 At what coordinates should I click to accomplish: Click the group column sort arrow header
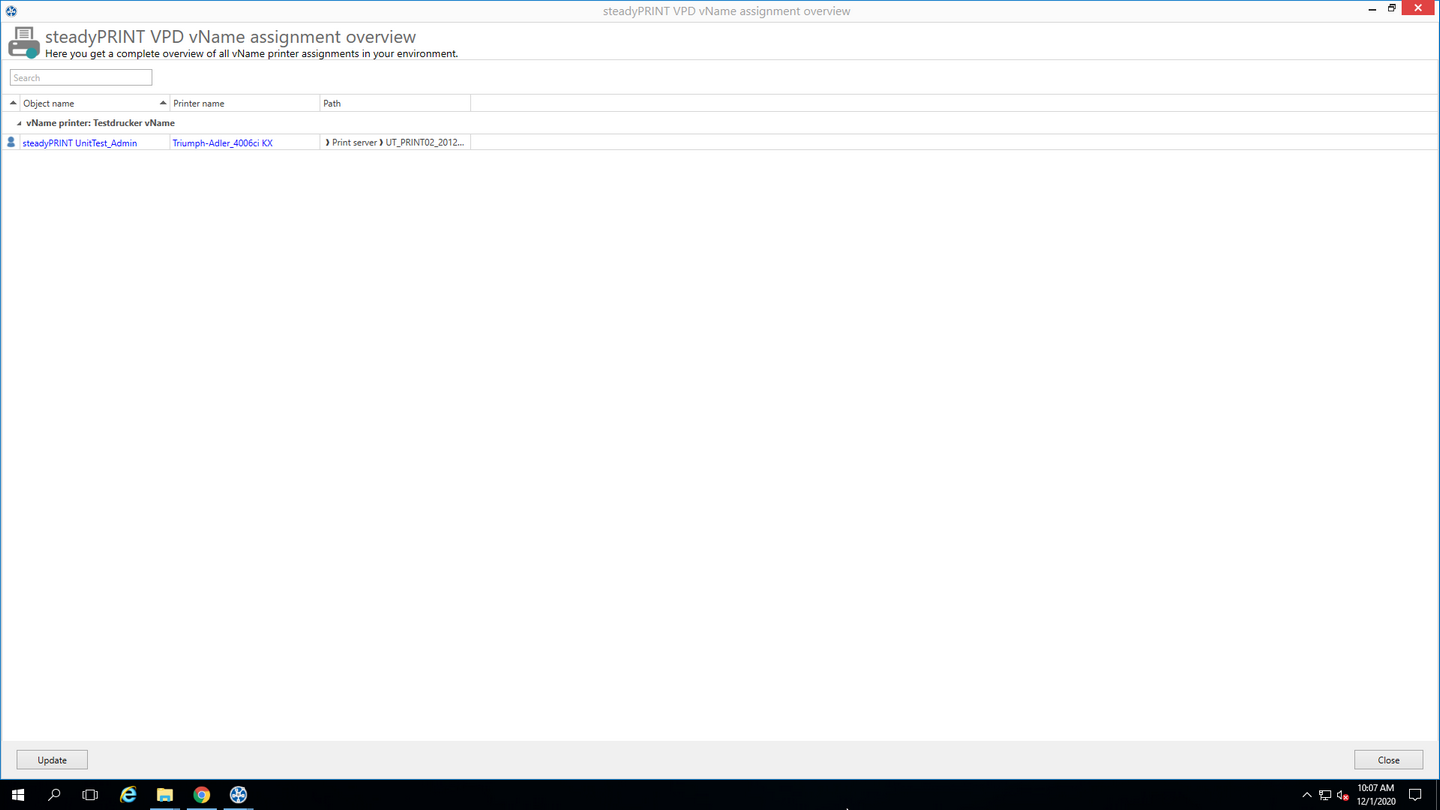(13, 103)
